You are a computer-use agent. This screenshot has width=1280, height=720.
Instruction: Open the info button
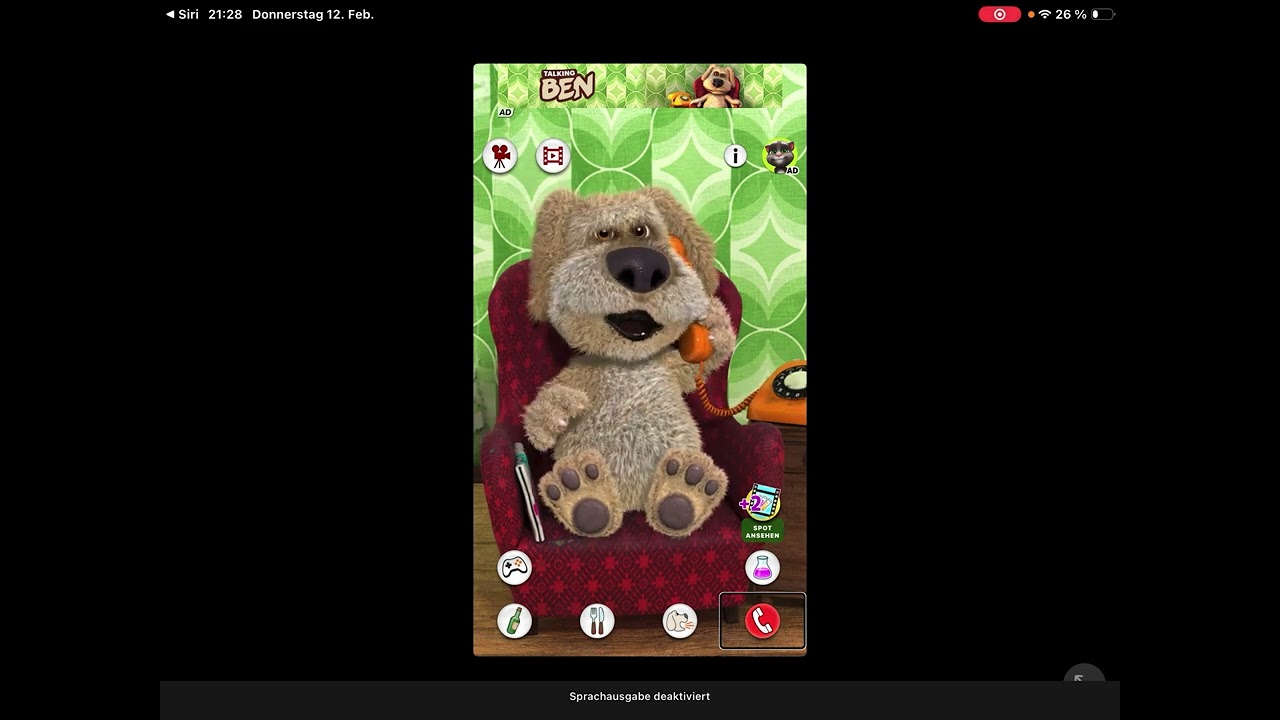735,156
